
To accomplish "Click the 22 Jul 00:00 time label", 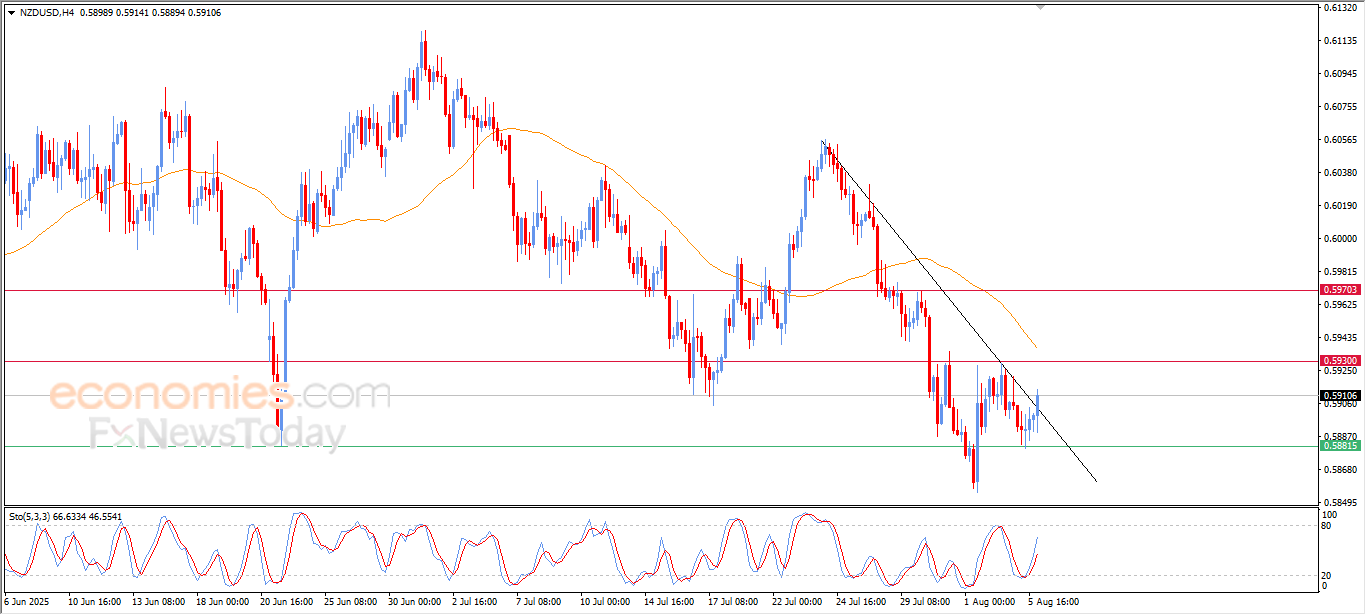I will 797,602.
